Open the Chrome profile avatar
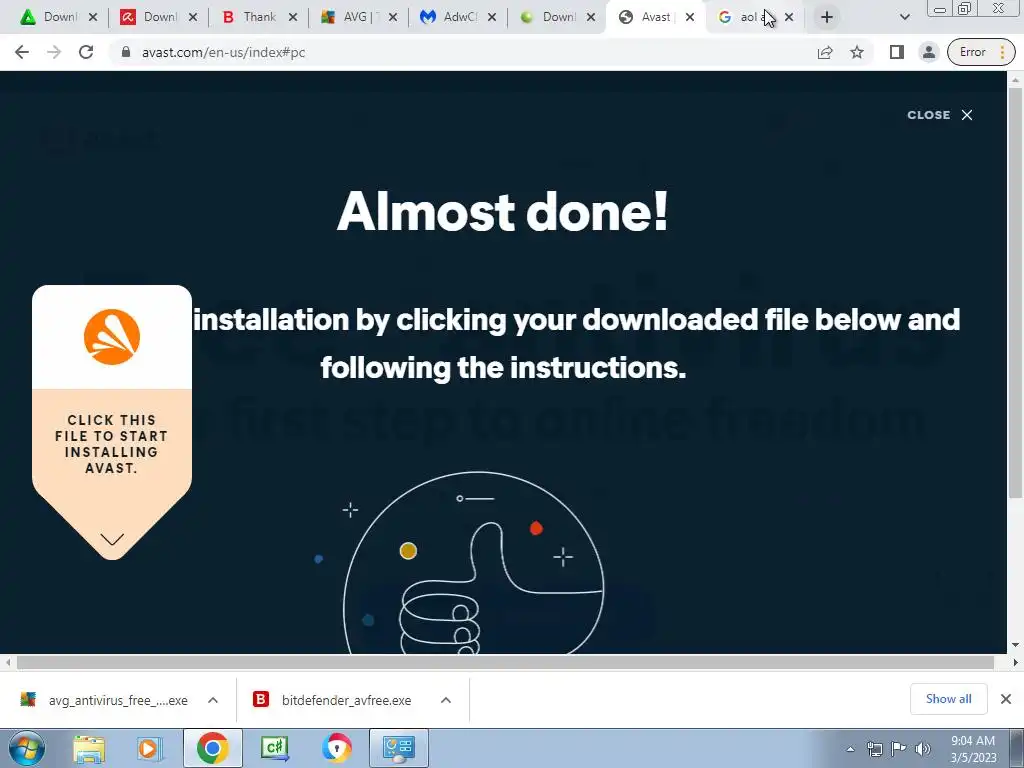 click(x=928, y=52)
